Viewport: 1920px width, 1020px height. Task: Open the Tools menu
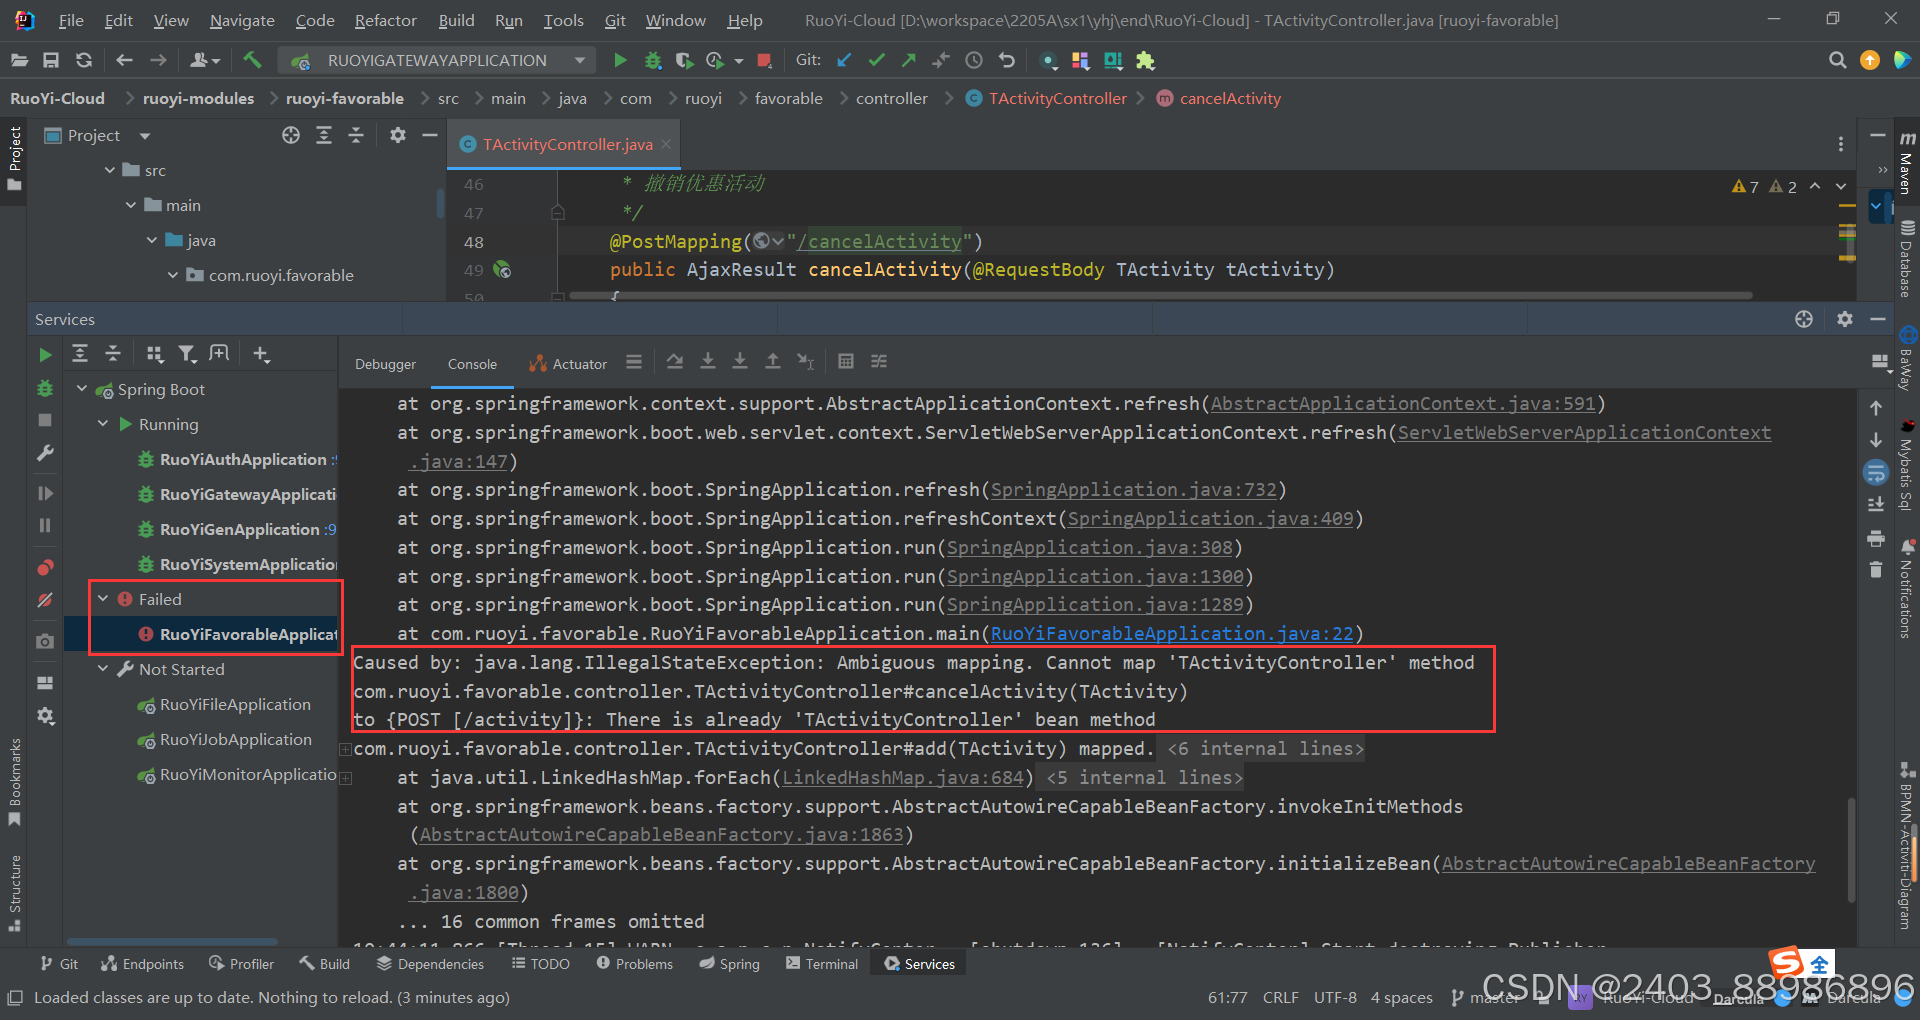pyautogui.click(x=563, y=20)
